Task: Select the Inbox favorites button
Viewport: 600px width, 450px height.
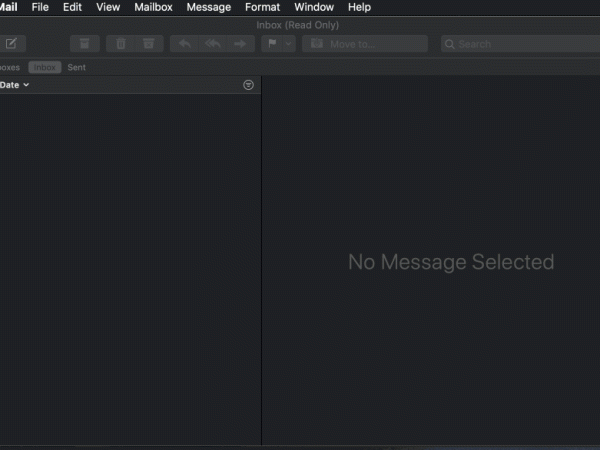Action: [44, 67]
